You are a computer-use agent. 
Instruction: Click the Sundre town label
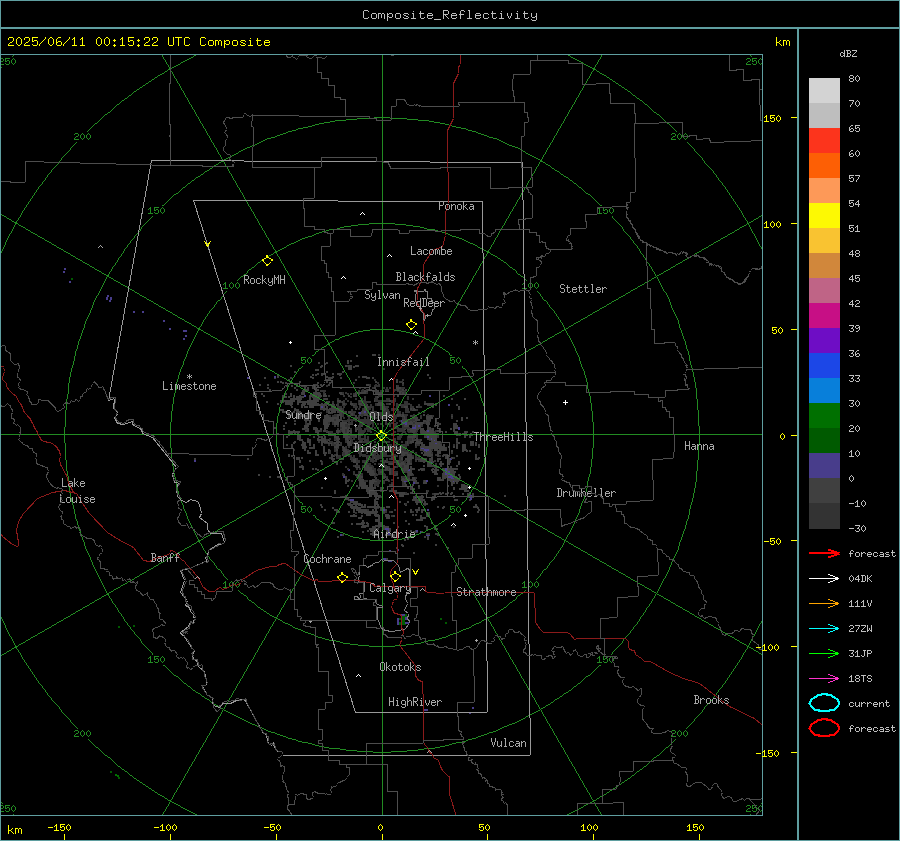[303, 415]
